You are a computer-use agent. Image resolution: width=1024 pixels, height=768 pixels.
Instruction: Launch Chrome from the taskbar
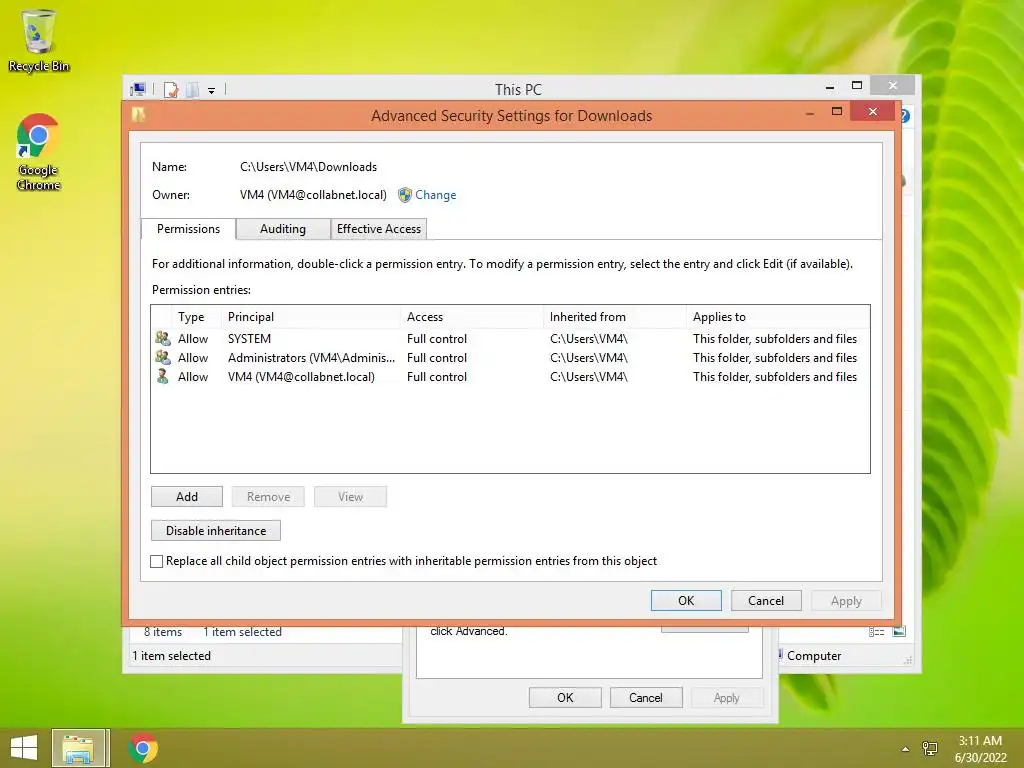(143, 748)
